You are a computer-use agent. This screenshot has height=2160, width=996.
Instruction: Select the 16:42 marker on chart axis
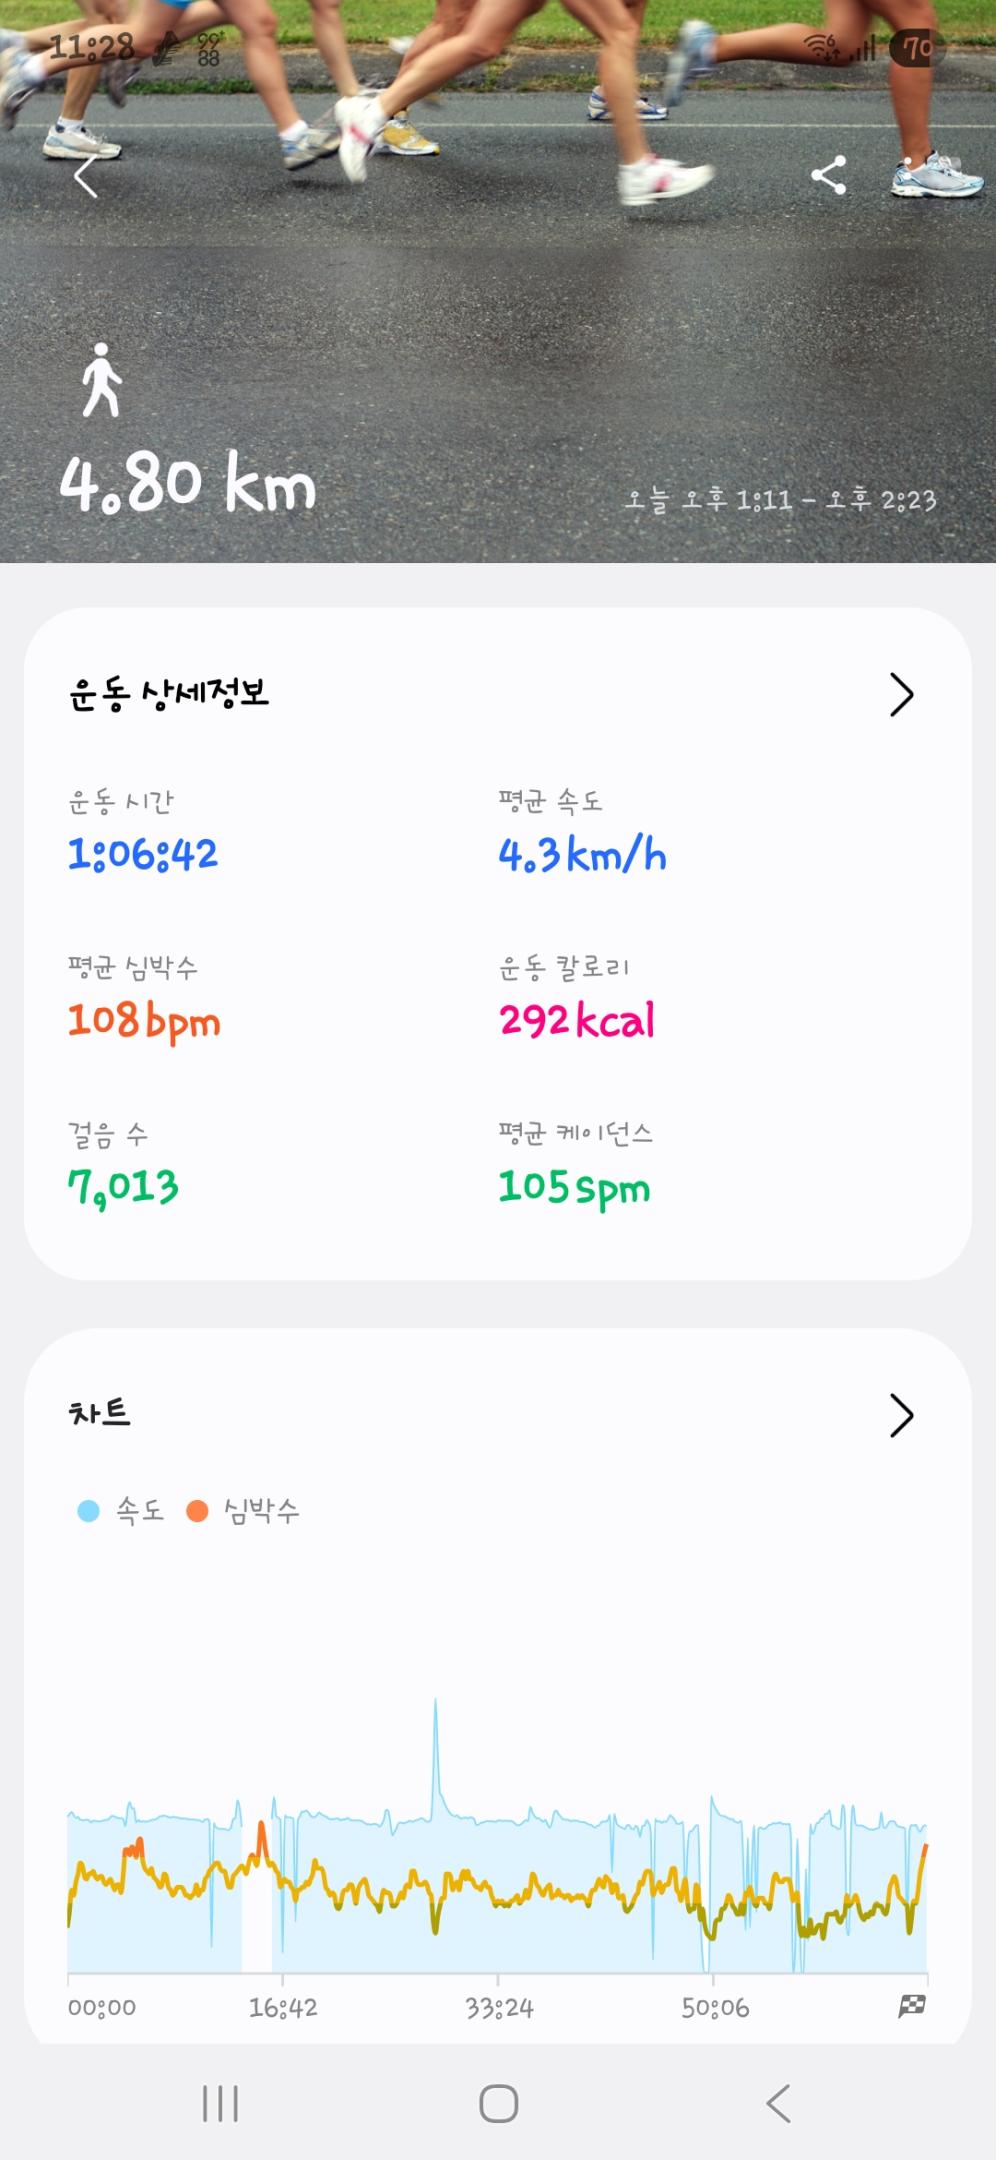(283, 2007)
